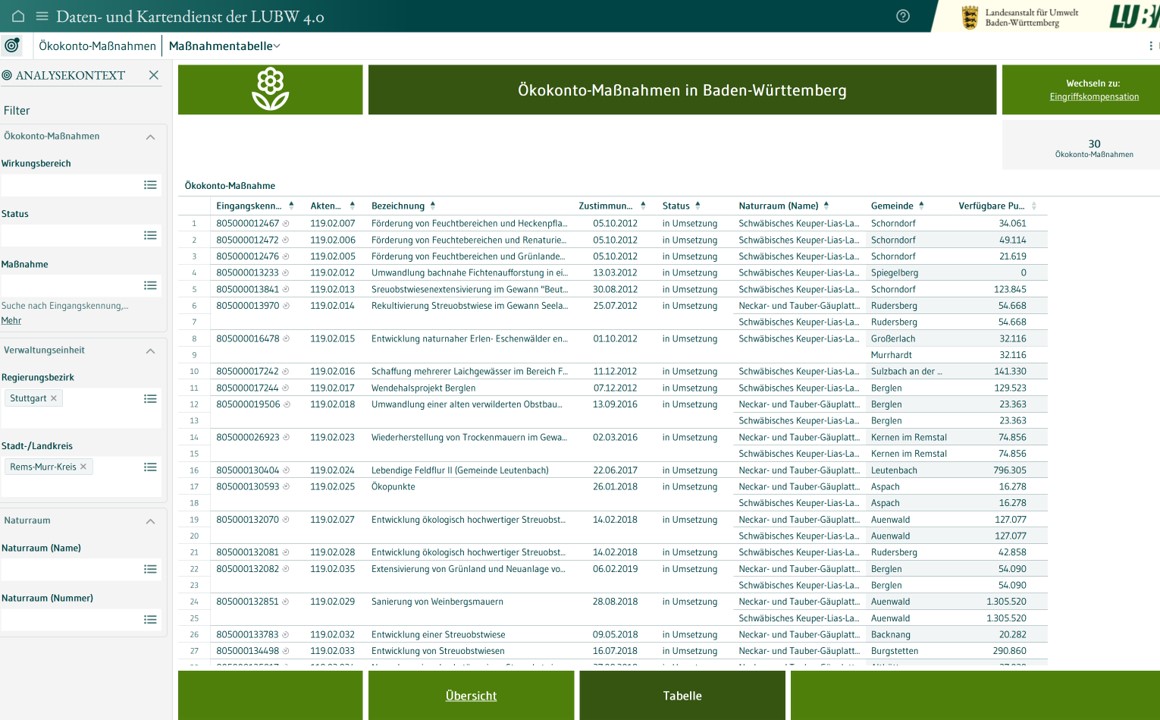
Task: Open the Naturraum (Nummer) filter list icon
Action: coord(150,619)
